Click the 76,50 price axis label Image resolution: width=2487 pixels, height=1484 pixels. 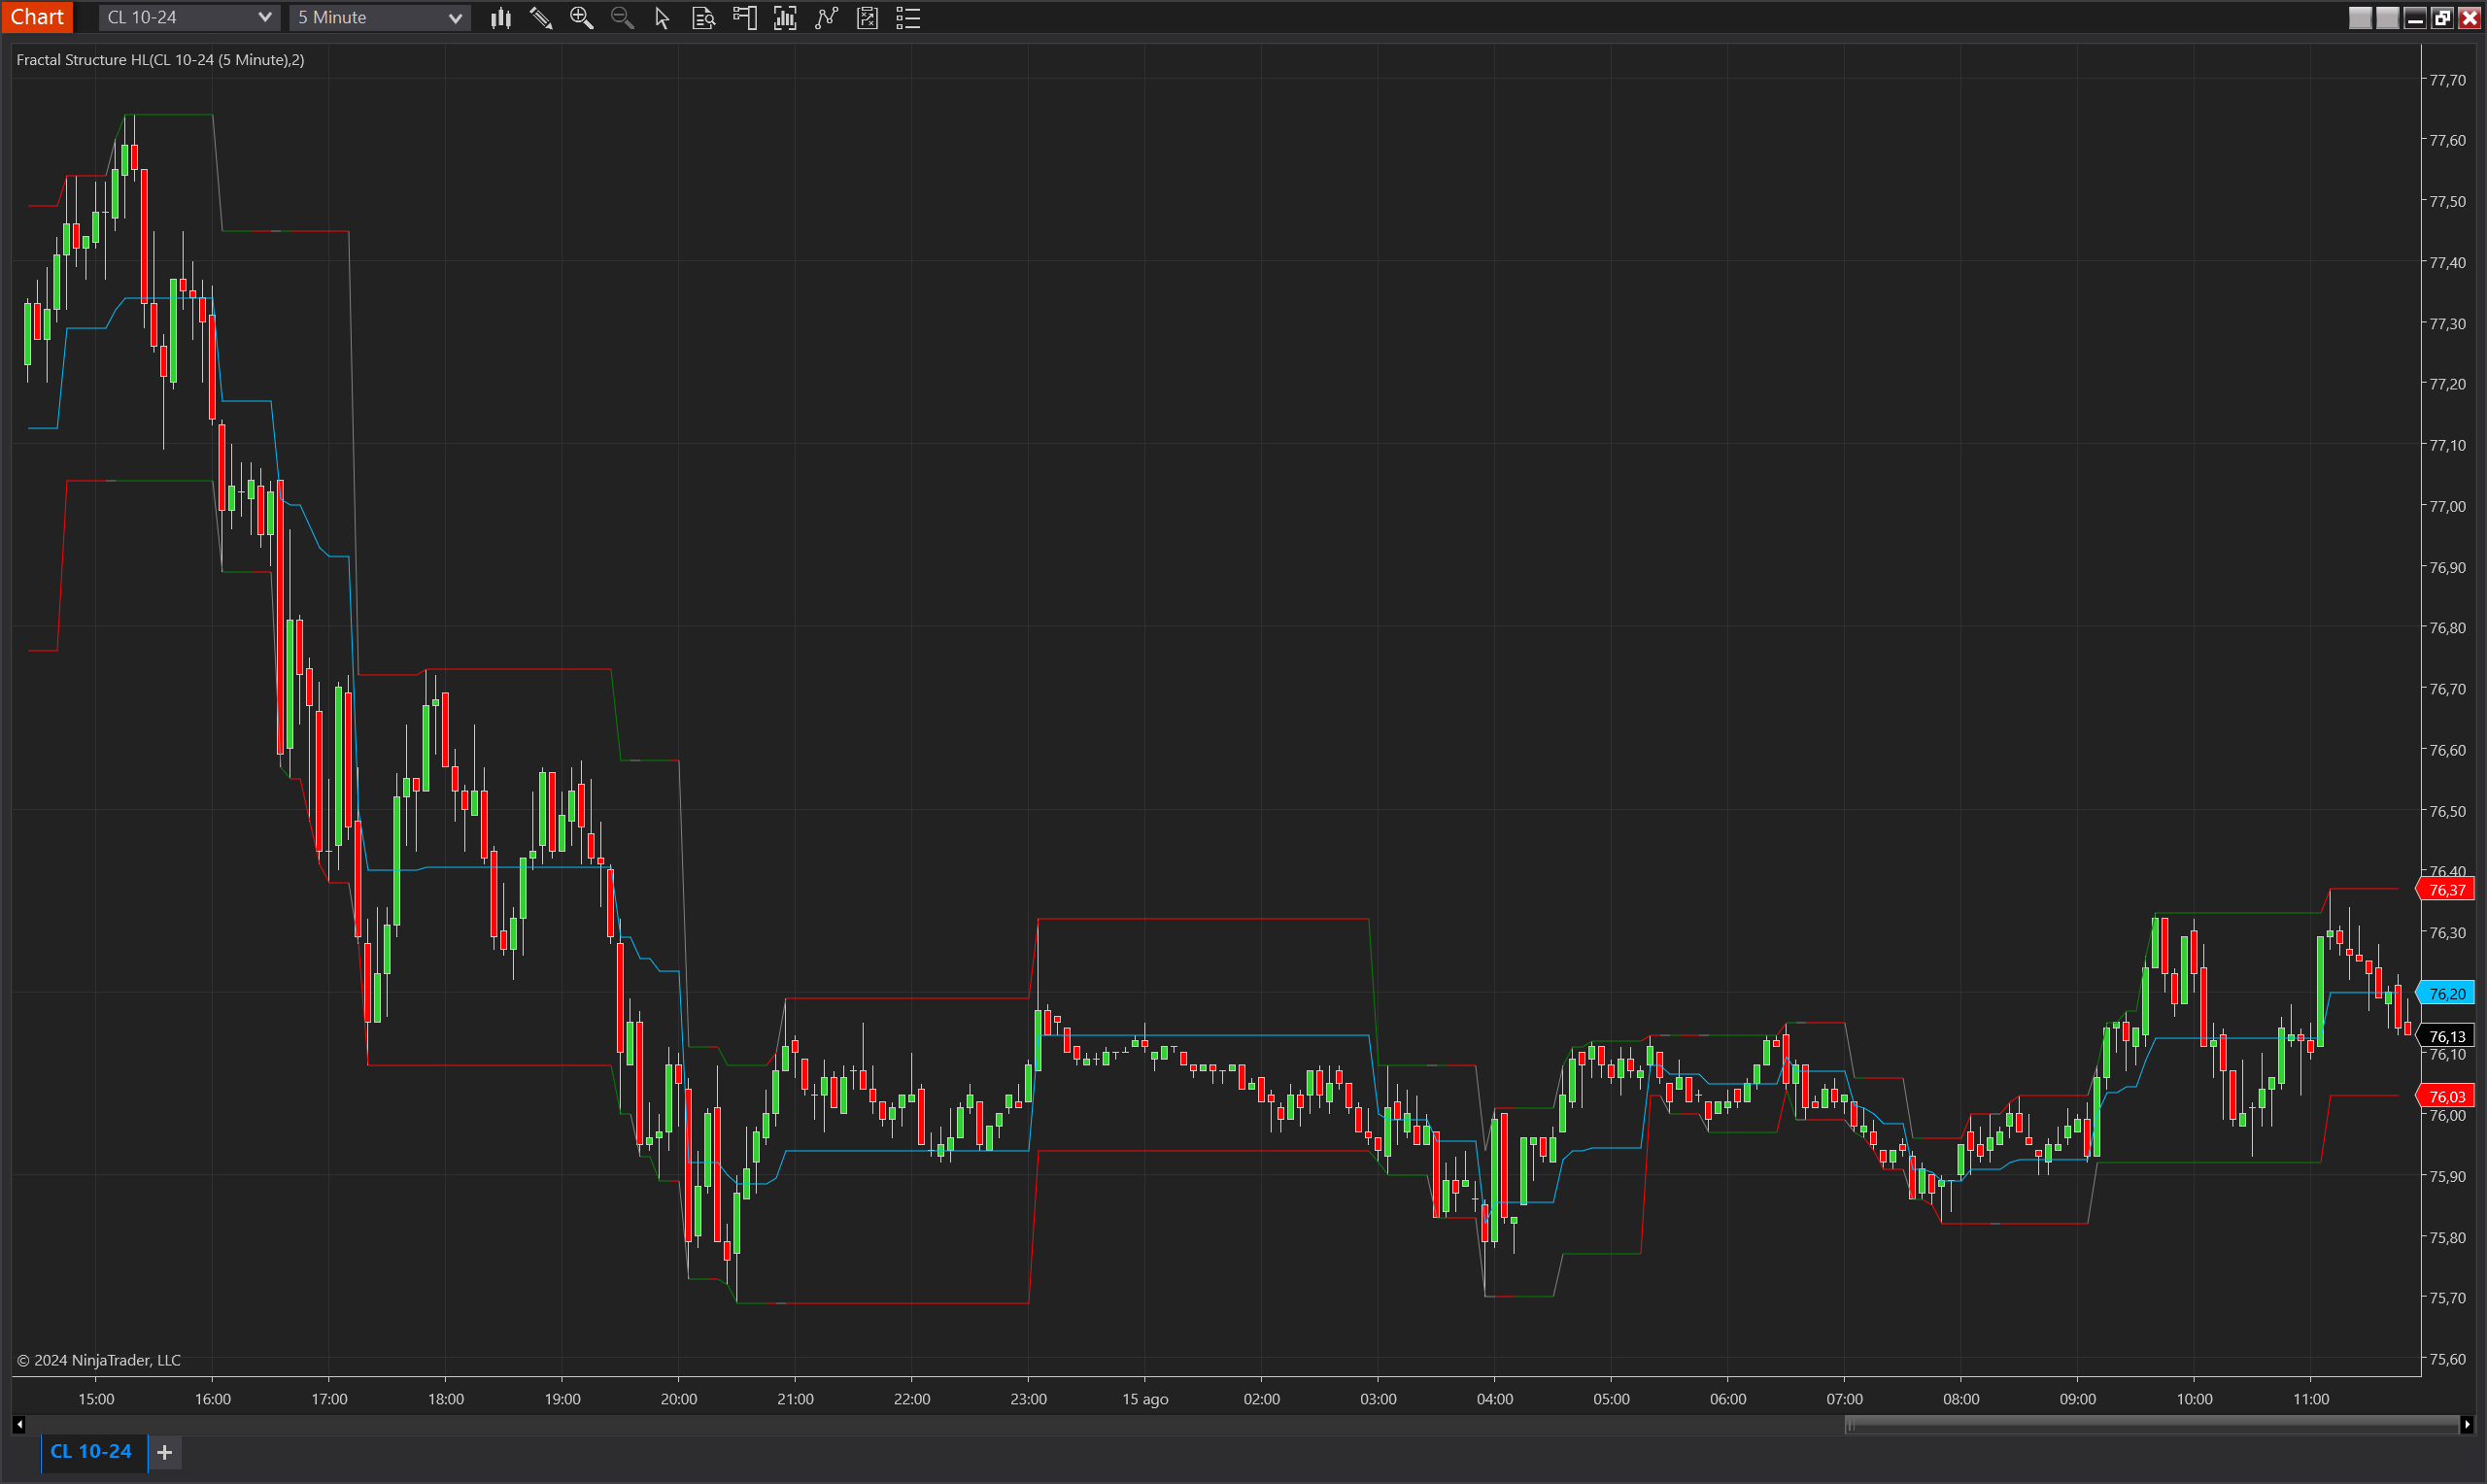2447,811
